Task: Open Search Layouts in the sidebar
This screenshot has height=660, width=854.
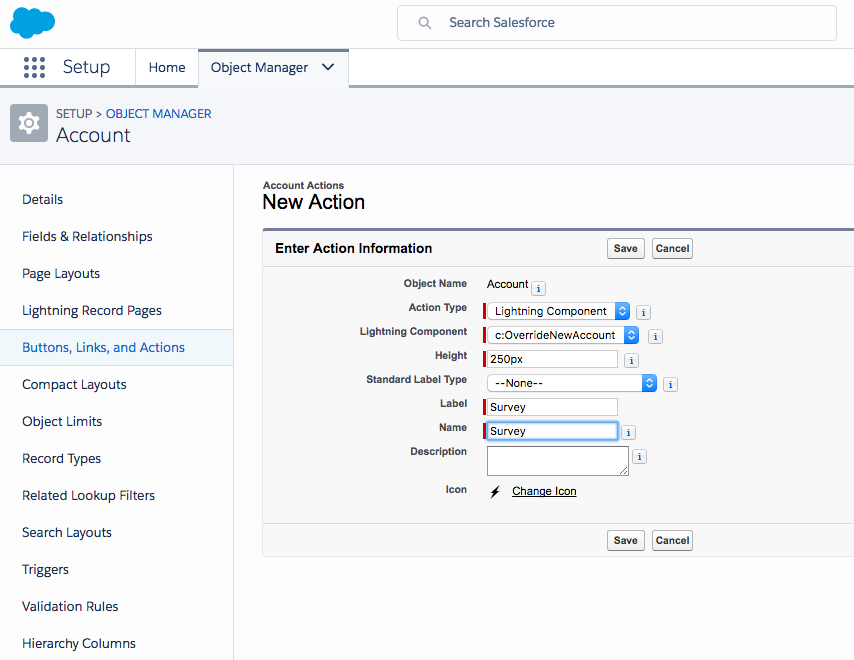Action: tap(67, 533)
